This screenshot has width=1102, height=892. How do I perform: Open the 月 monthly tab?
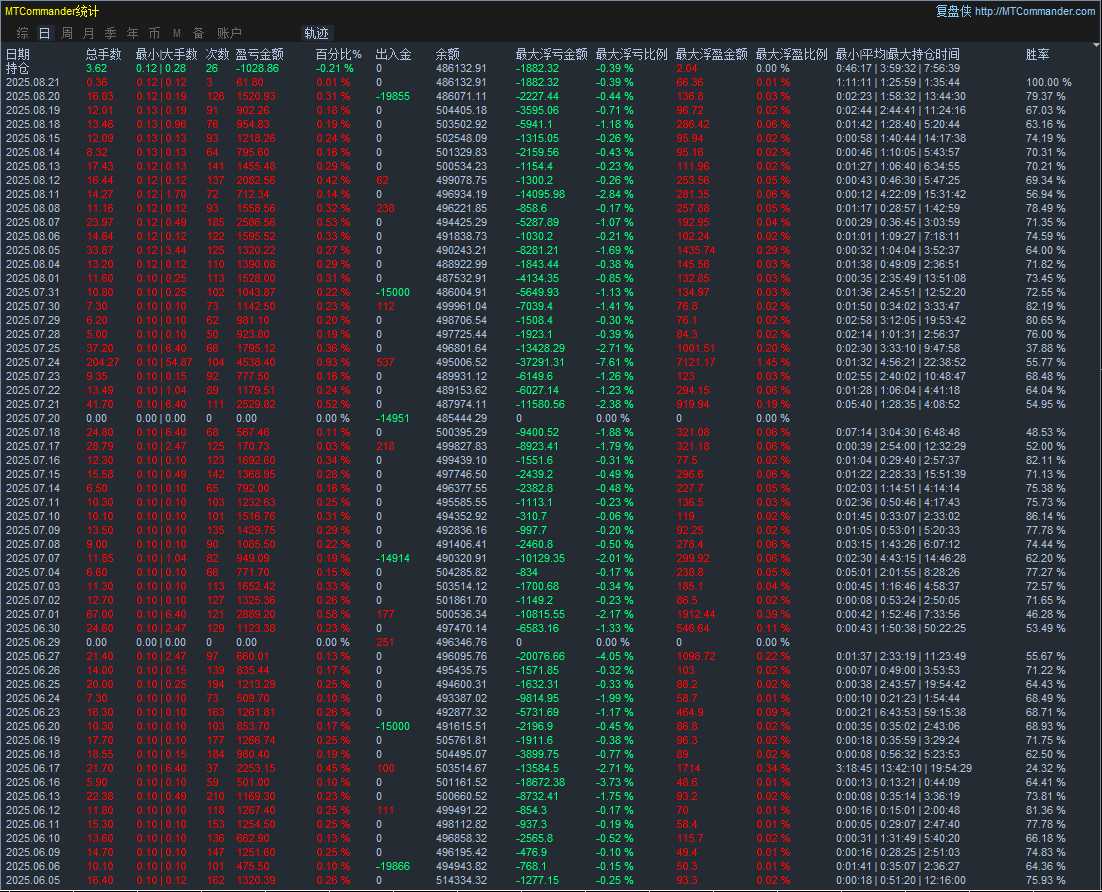[x=89, y=33]
